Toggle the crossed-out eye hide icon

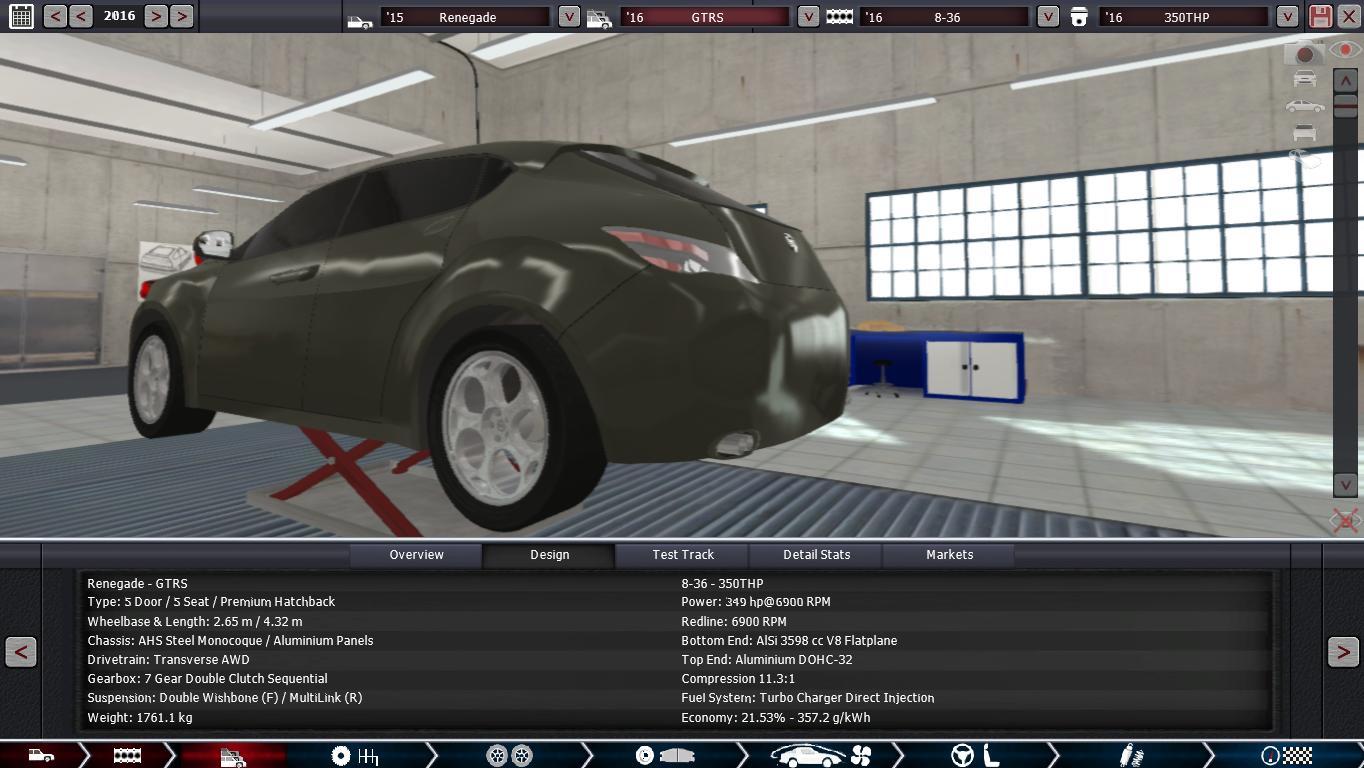(x=1345, y=520)
